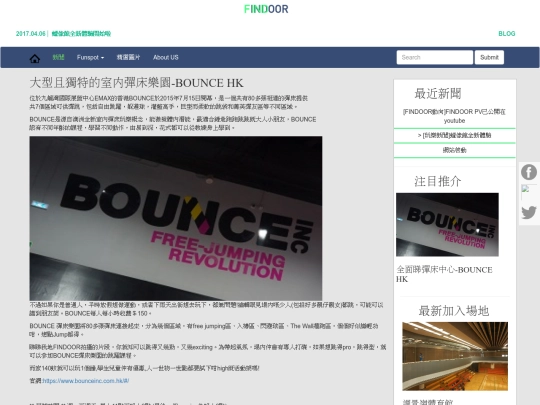Click the home icon in navigation bar
This screenshot has height=405, width=540.
point(34,59)
